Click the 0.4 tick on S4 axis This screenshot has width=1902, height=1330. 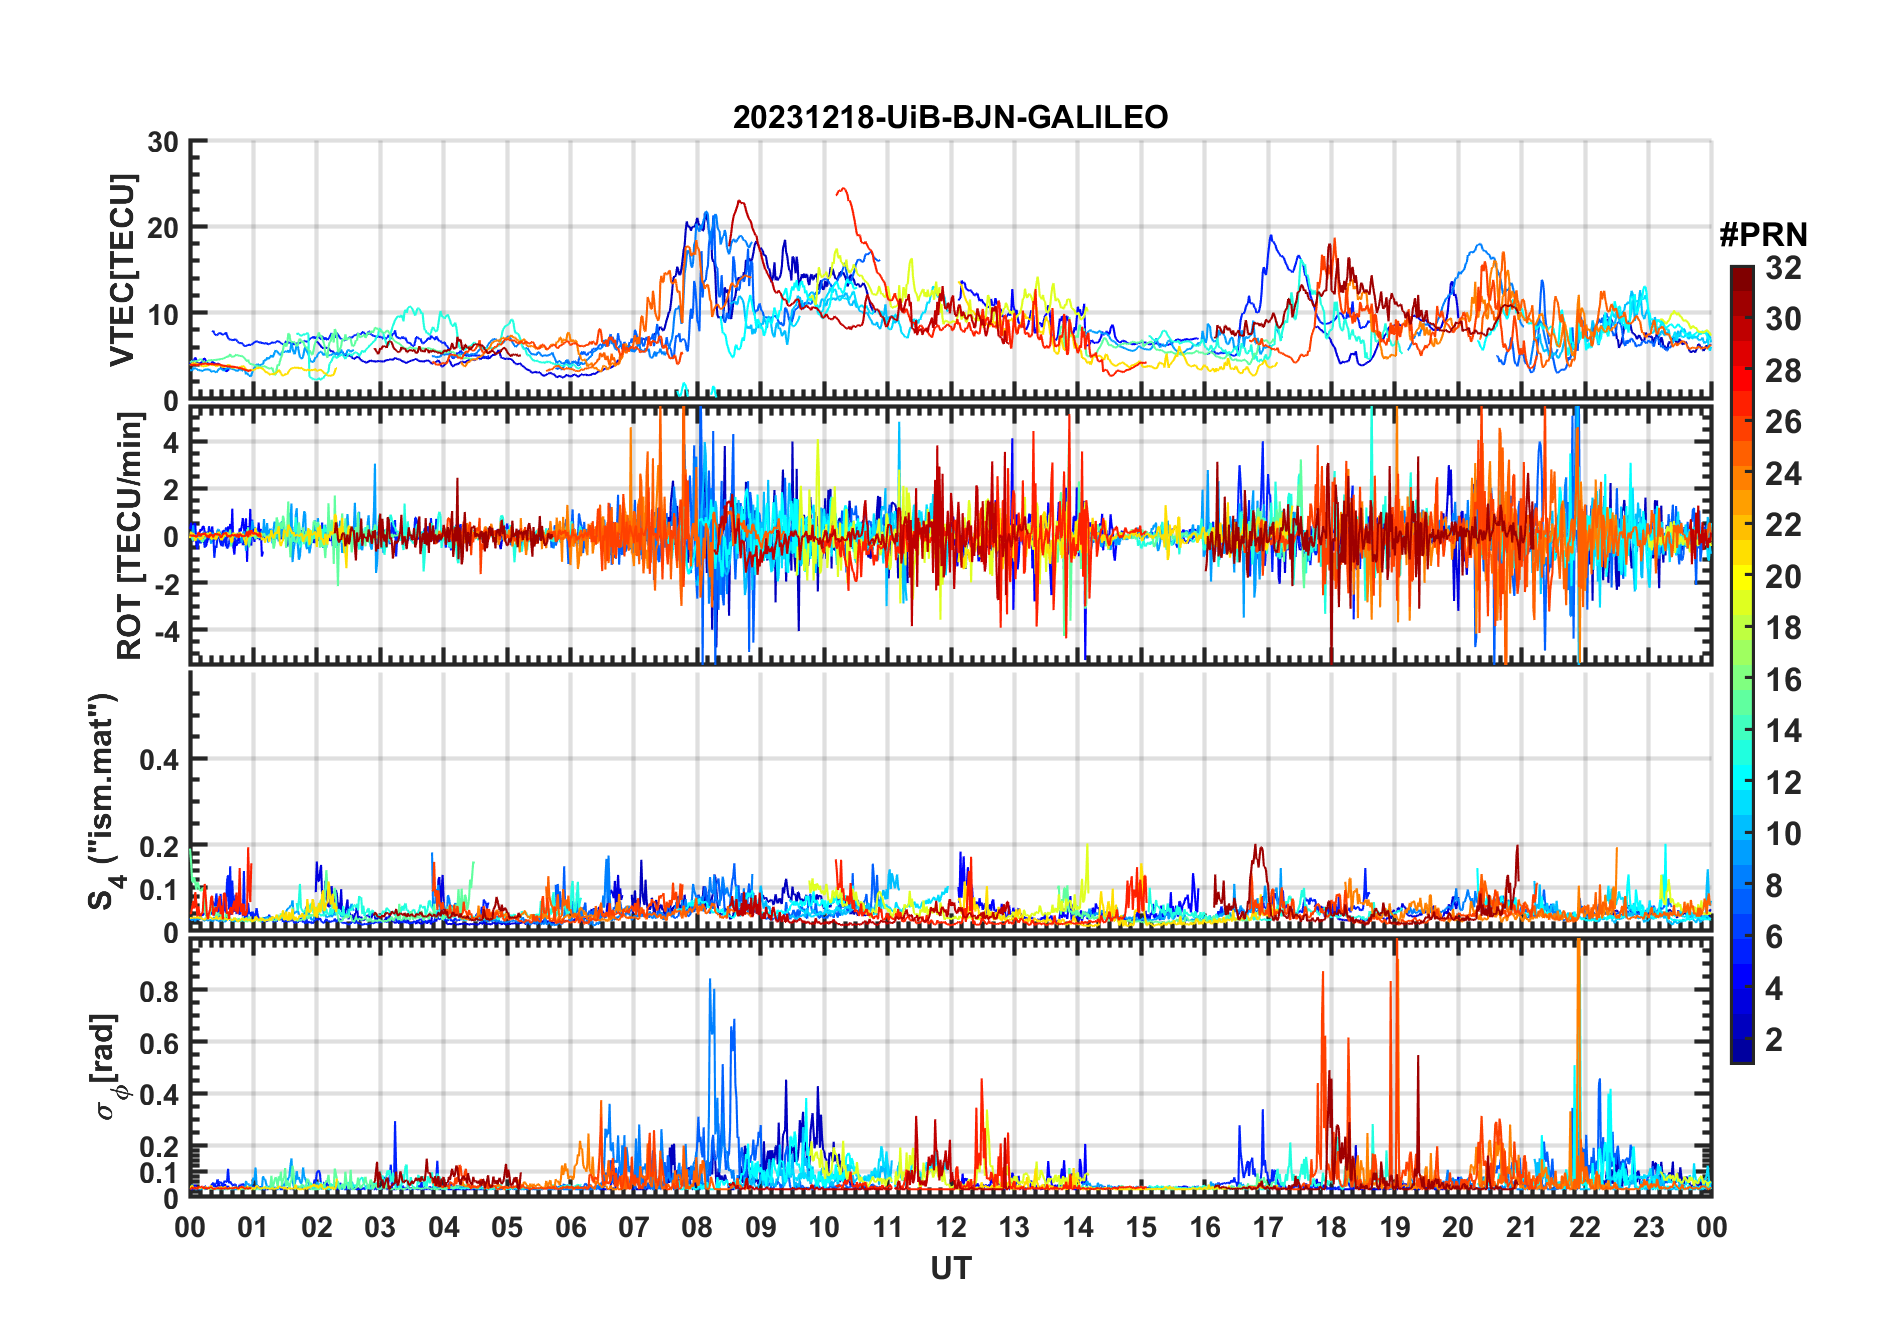click(159, 760)
